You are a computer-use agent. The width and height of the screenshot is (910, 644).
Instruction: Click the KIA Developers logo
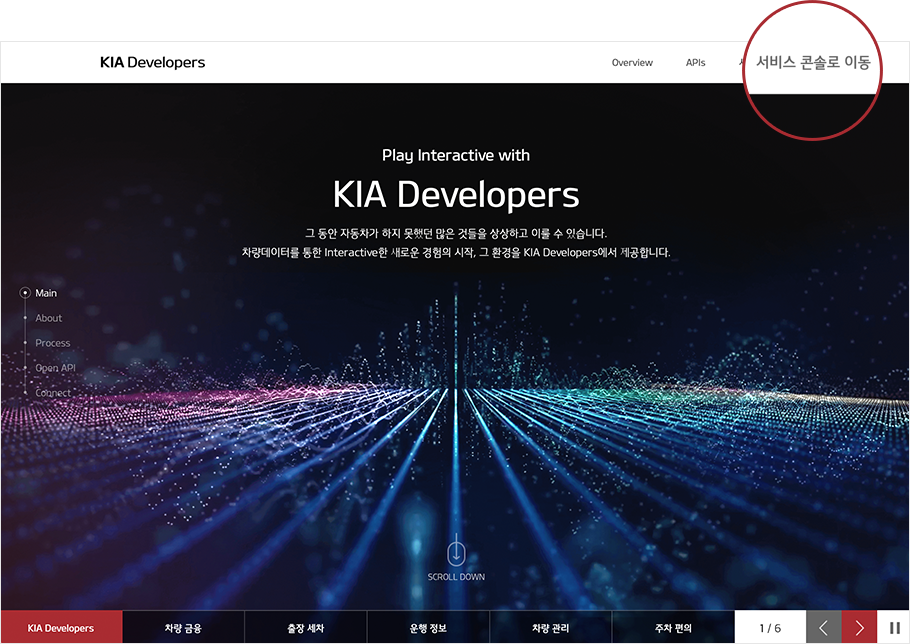tap(152, 62)
